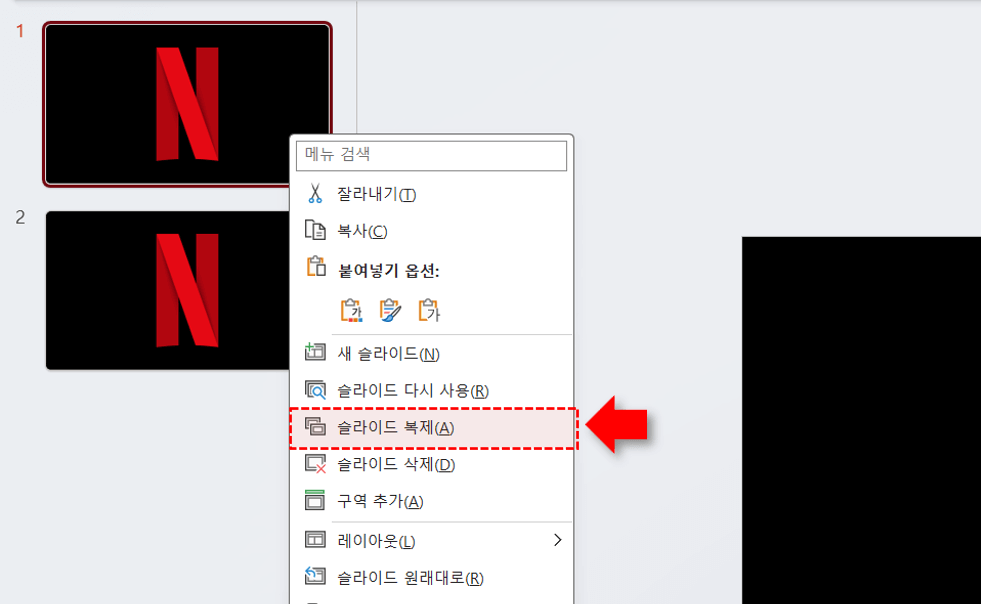The width and height of the screenshot is (981, 604).
Task: Click the black slide canvas area
Action: click(860, 420)
